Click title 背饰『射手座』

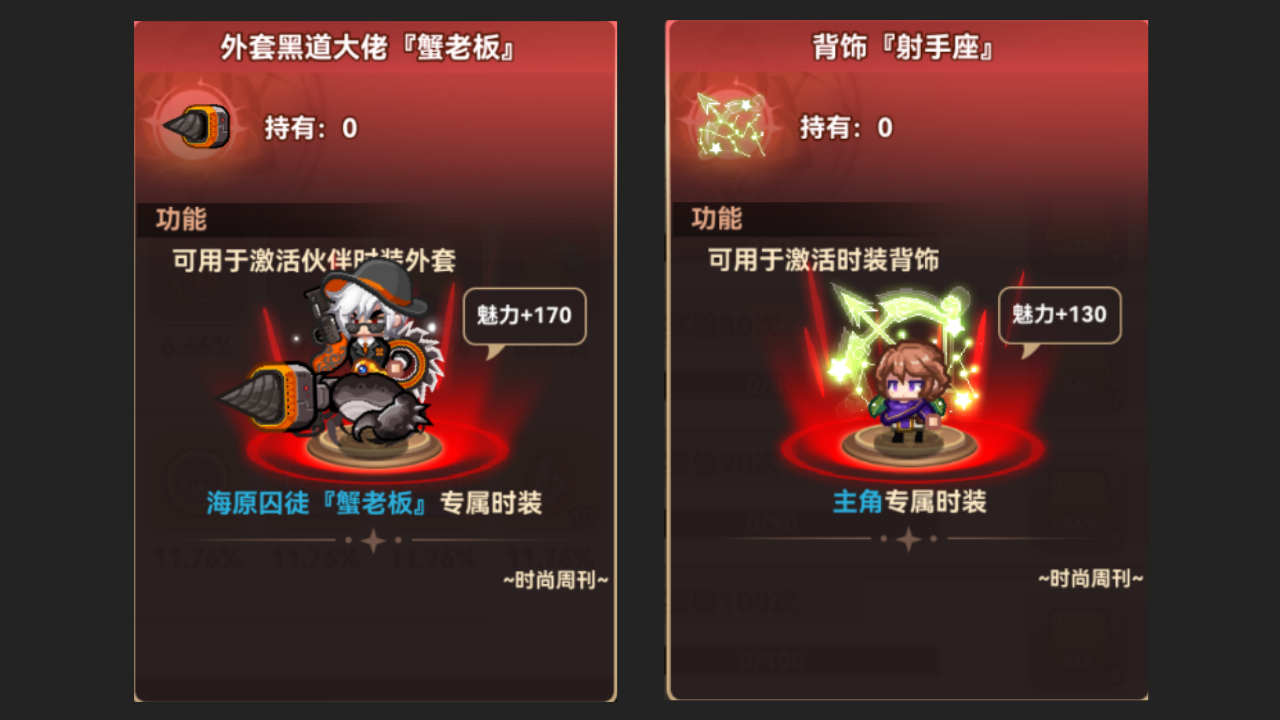coord(902,47)
